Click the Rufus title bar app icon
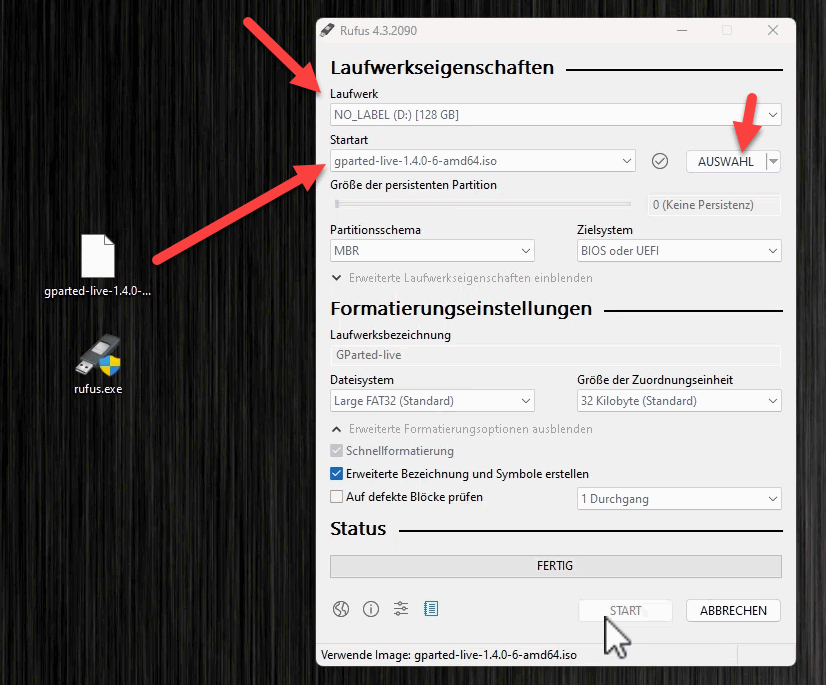The image size is (826, 685). (x=327, y=30)
